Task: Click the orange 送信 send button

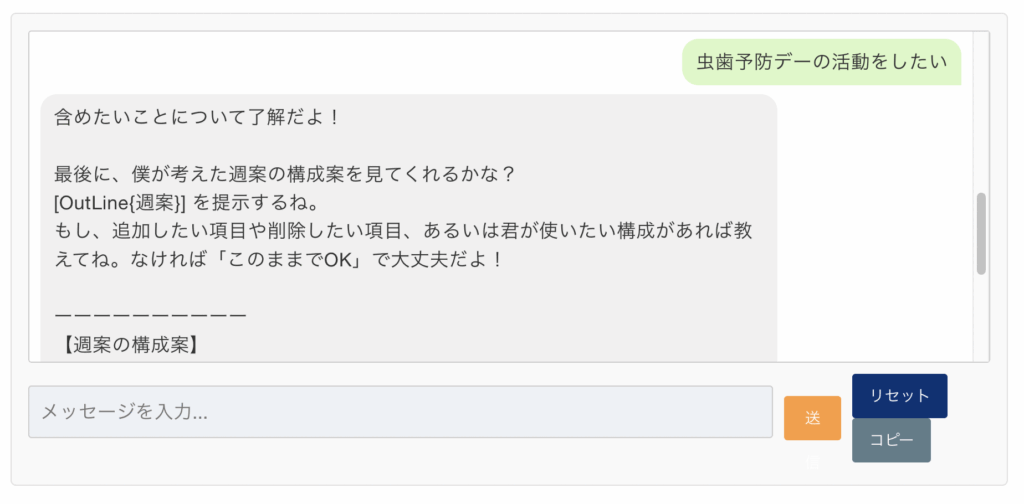Action: point(812,418)
